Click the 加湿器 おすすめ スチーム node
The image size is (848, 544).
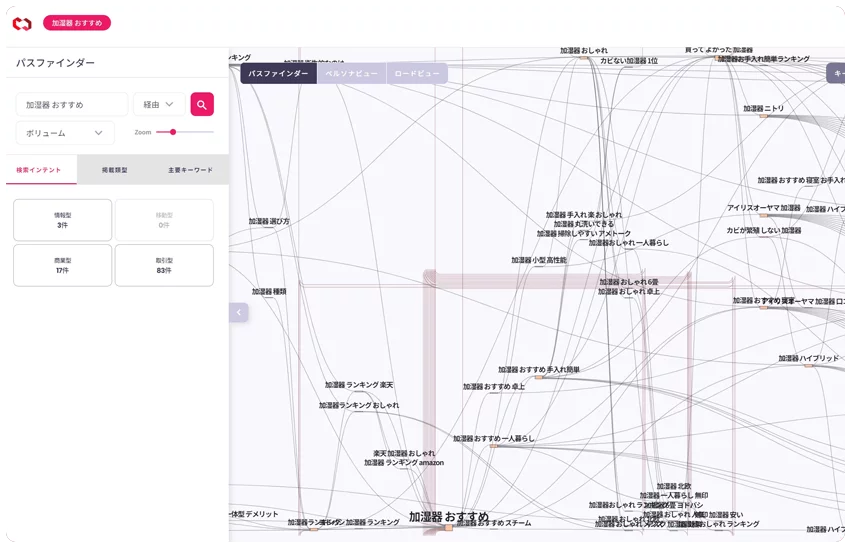[x=496, y=523]
